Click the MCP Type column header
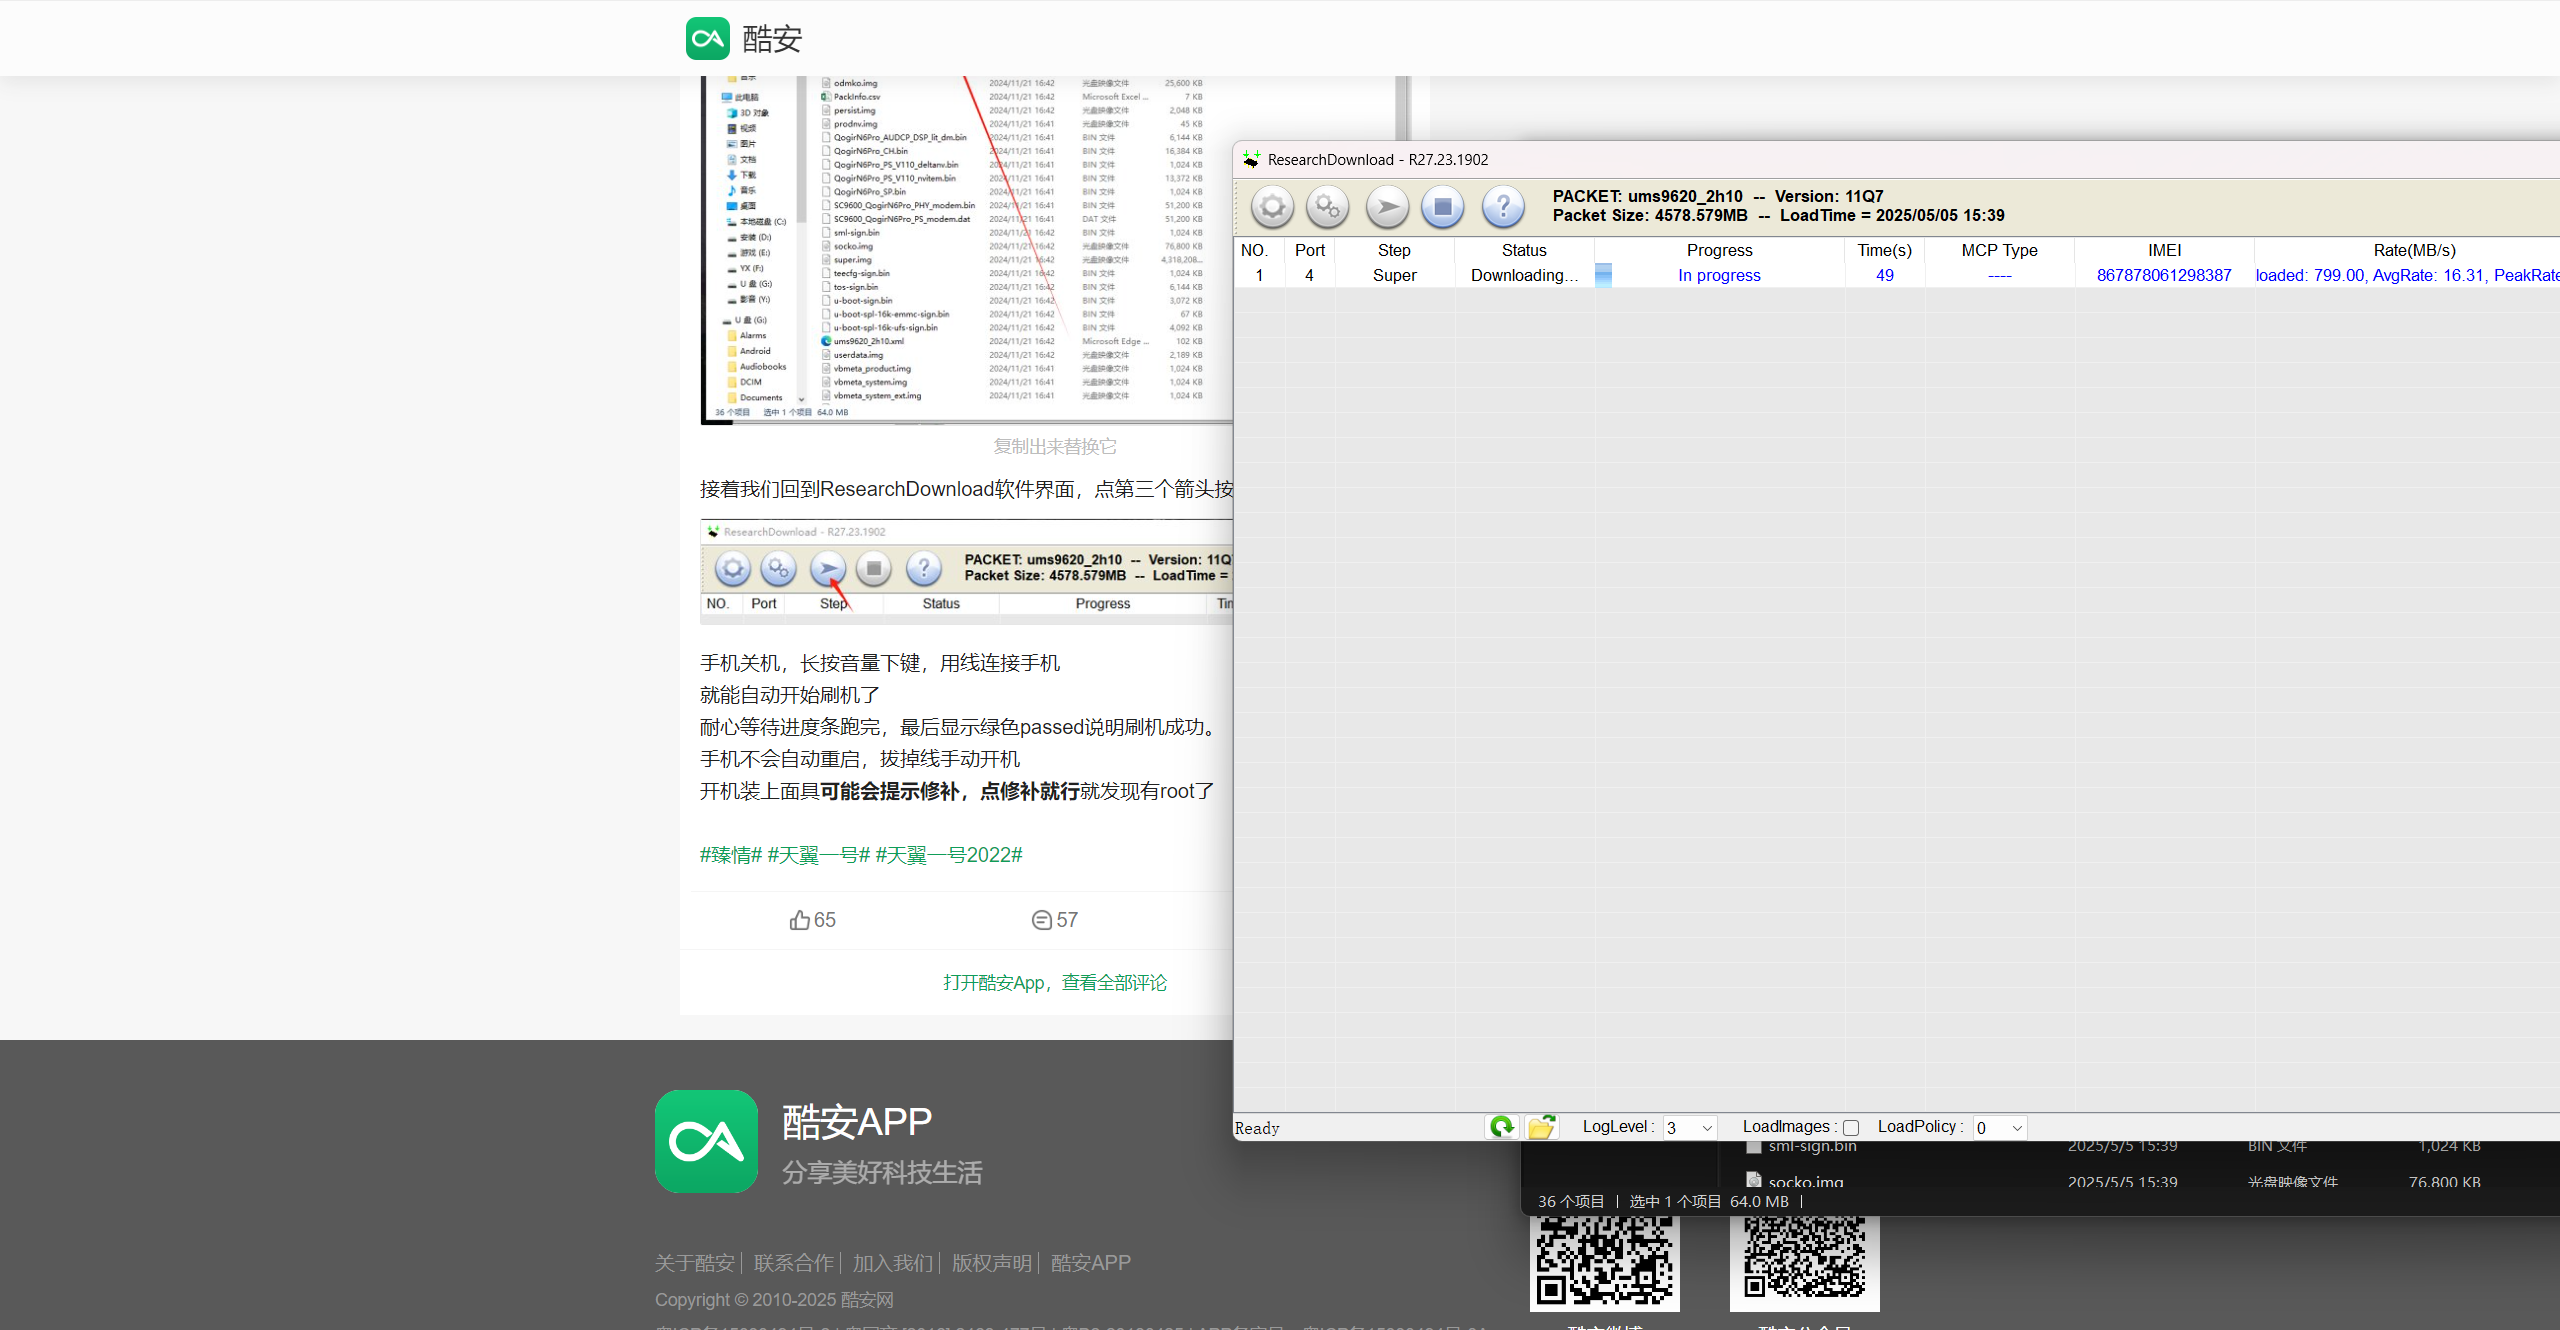Viewport: 2560px width, 1330px height. coord(1999,250)
